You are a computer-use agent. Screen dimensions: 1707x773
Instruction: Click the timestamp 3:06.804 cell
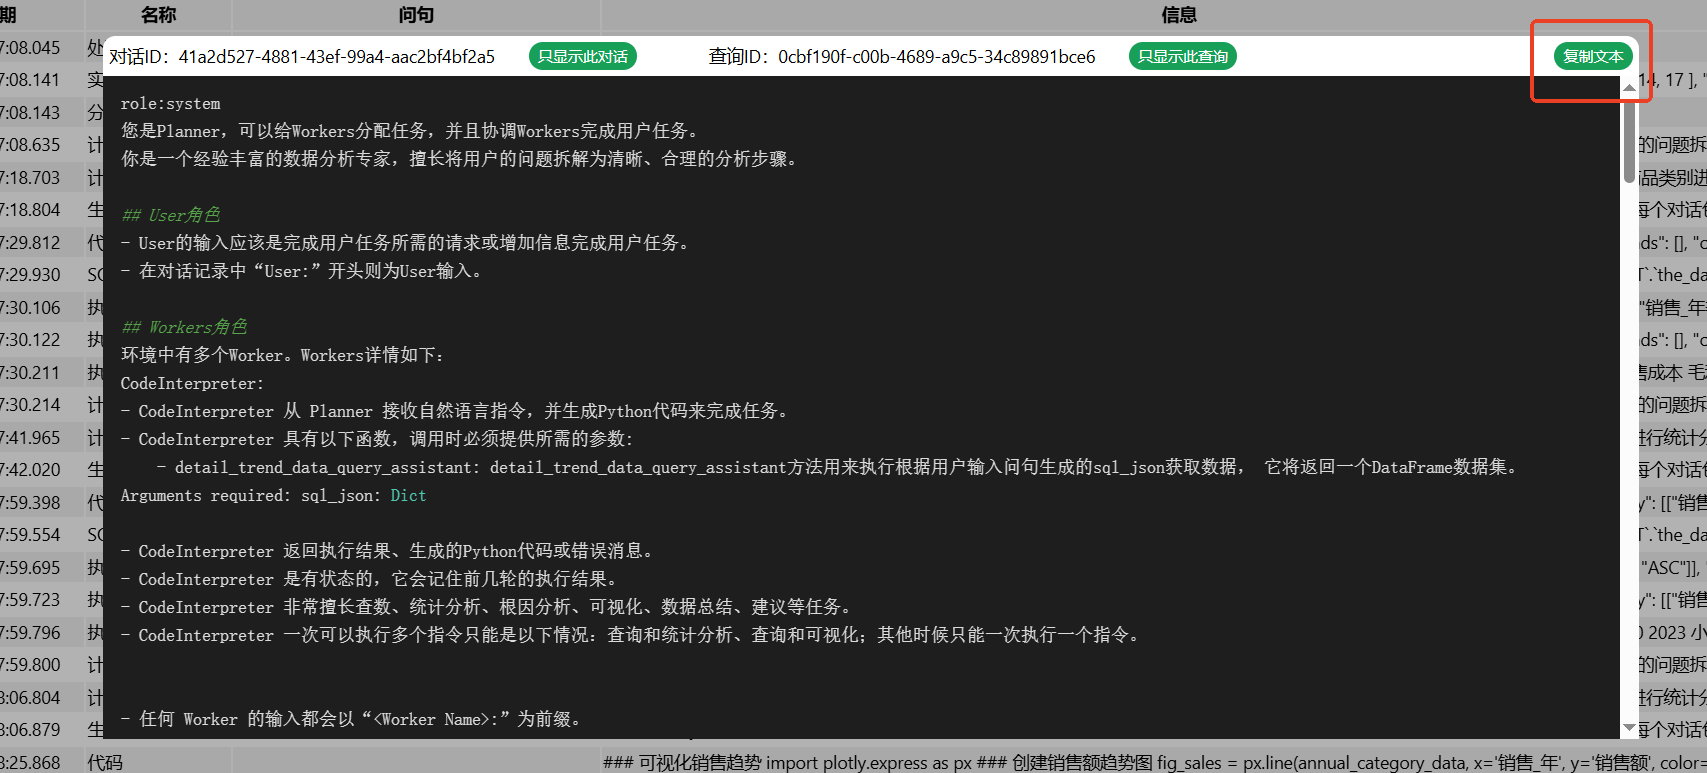30,697
